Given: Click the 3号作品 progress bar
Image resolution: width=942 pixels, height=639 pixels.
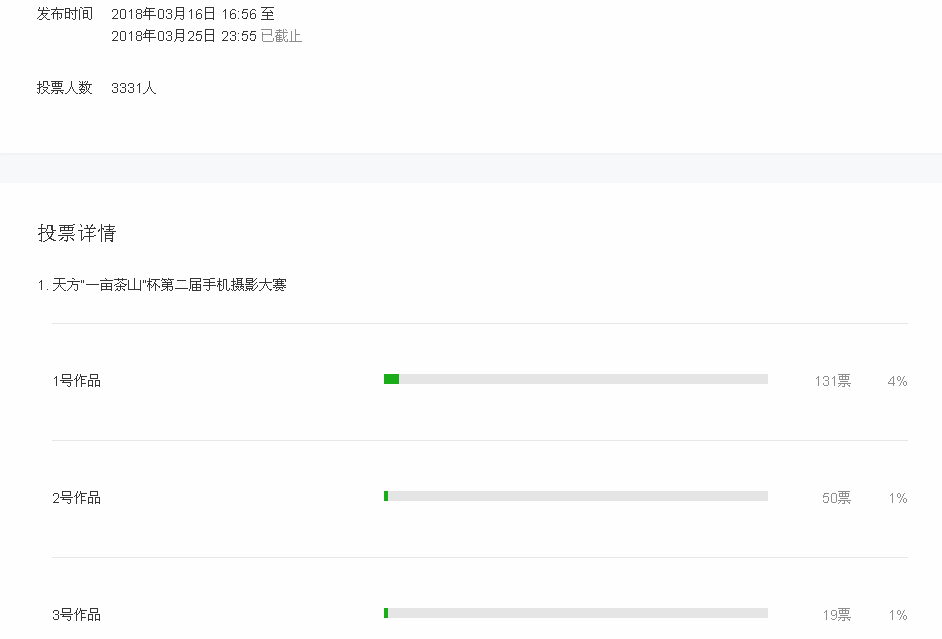Looking at the screenshot, I should pyautogui.click(x=575, y=613).
